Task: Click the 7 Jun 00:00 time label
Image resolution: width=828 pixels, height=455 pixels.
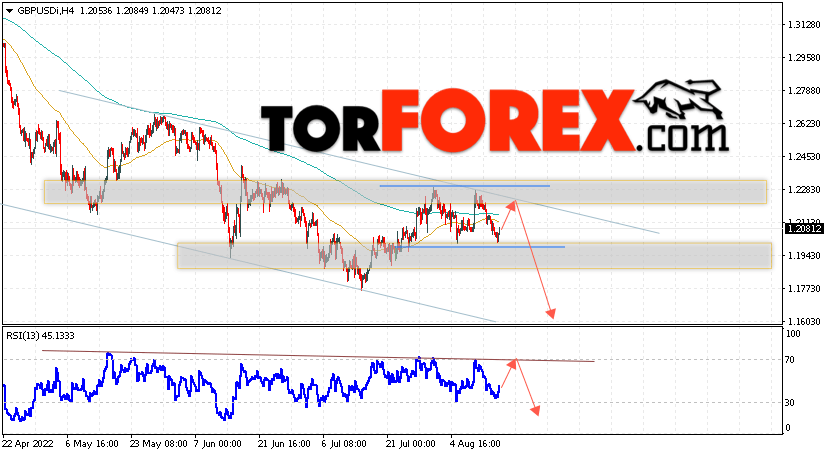Action: point(218,444)
